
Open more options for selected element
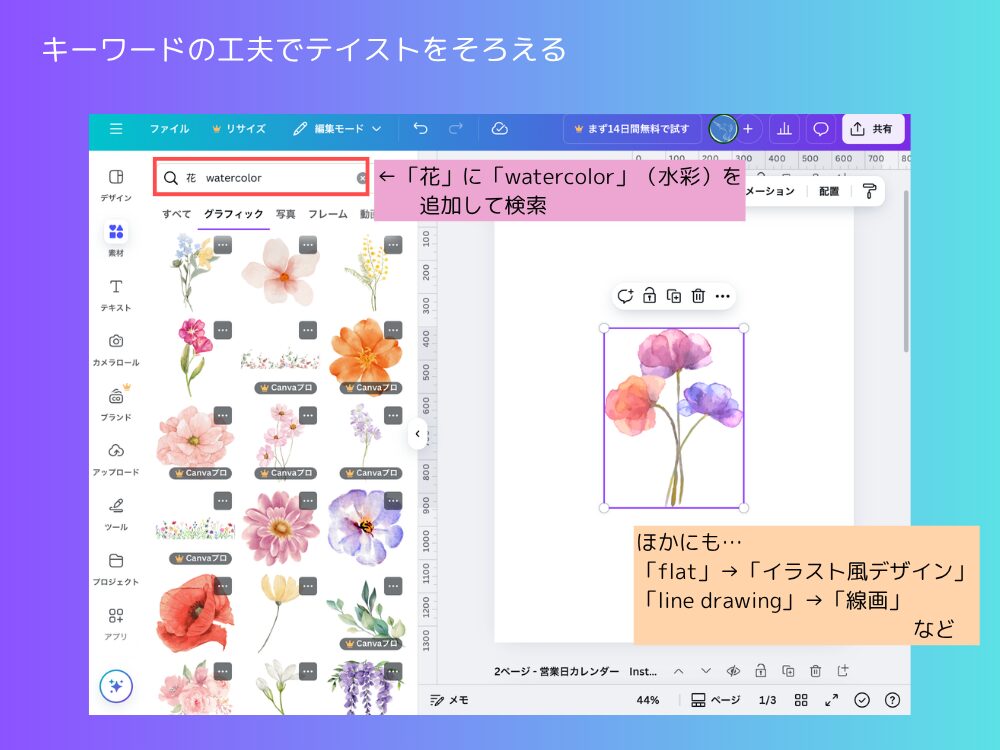pos(723,296)
